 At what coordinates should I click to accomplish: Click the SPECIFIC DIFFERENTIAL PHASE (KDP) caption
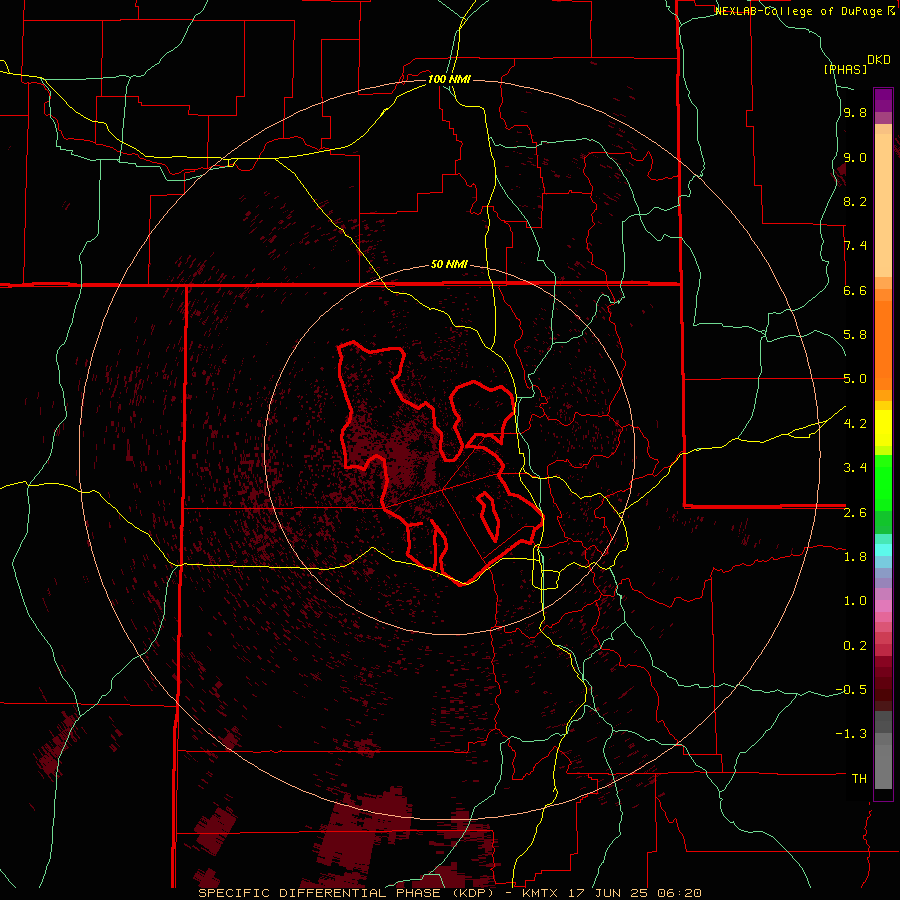(346, 893)
